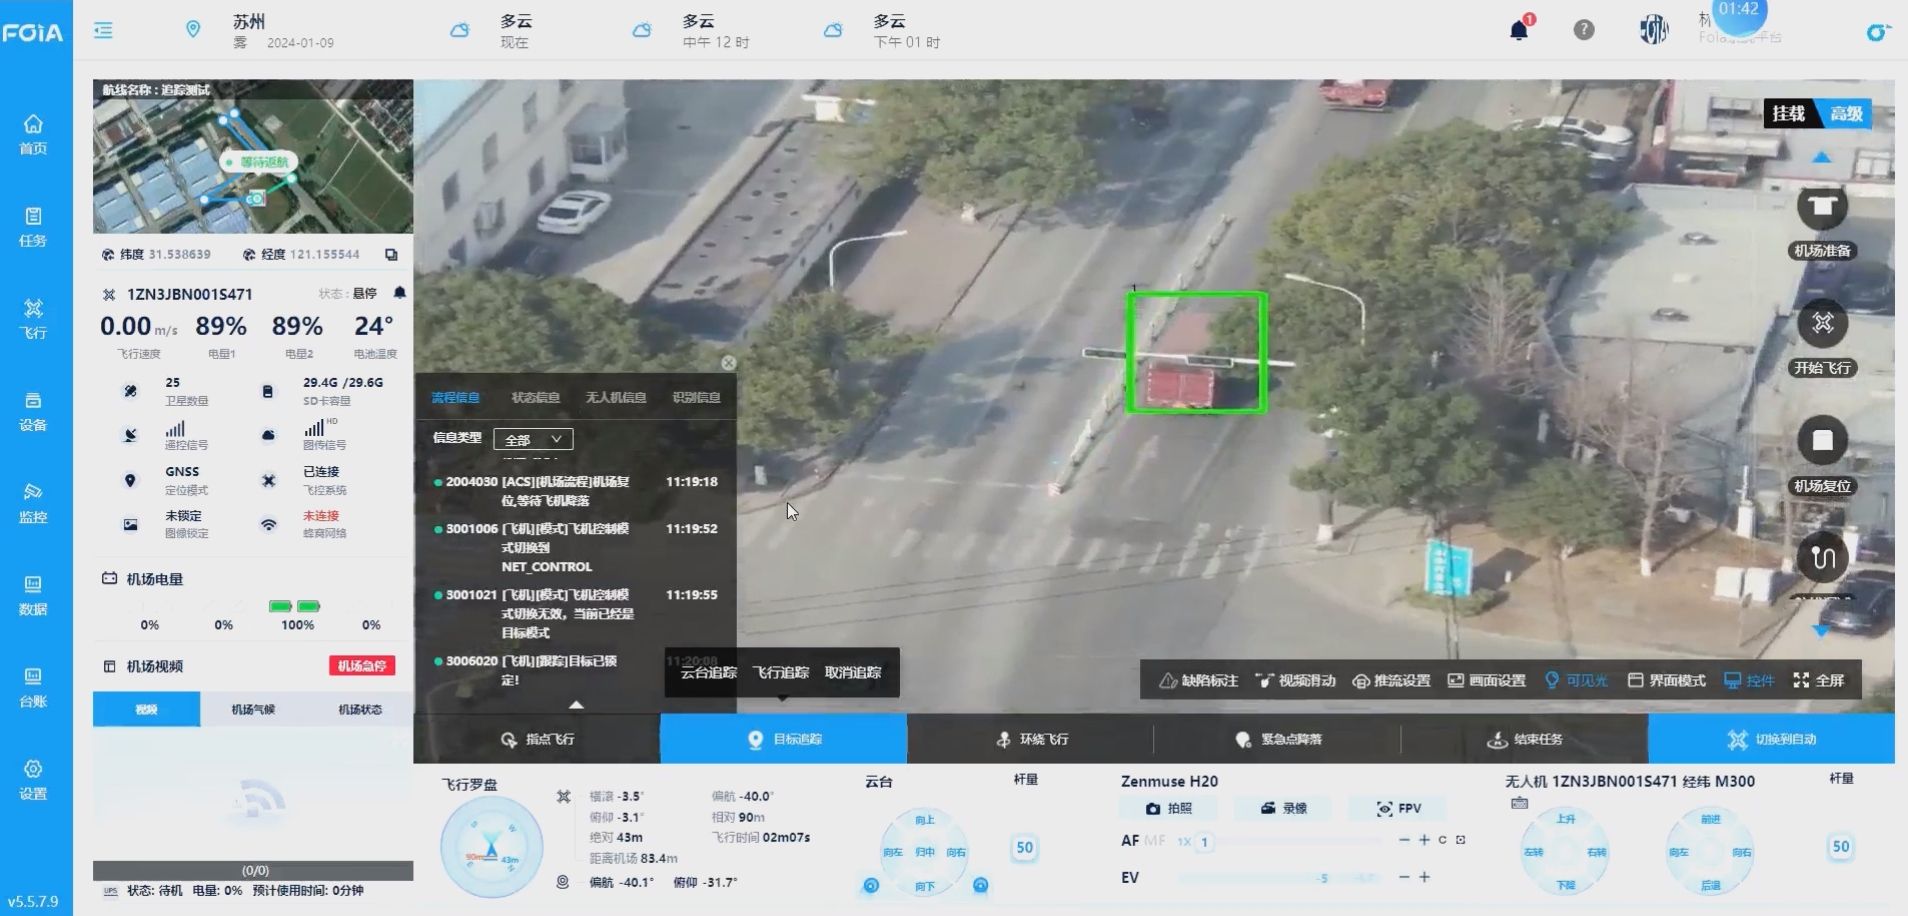The image size is (1908, 916).
Task: Toggle the 可见光 visible light mode
Action: [x=1576, y=680]
